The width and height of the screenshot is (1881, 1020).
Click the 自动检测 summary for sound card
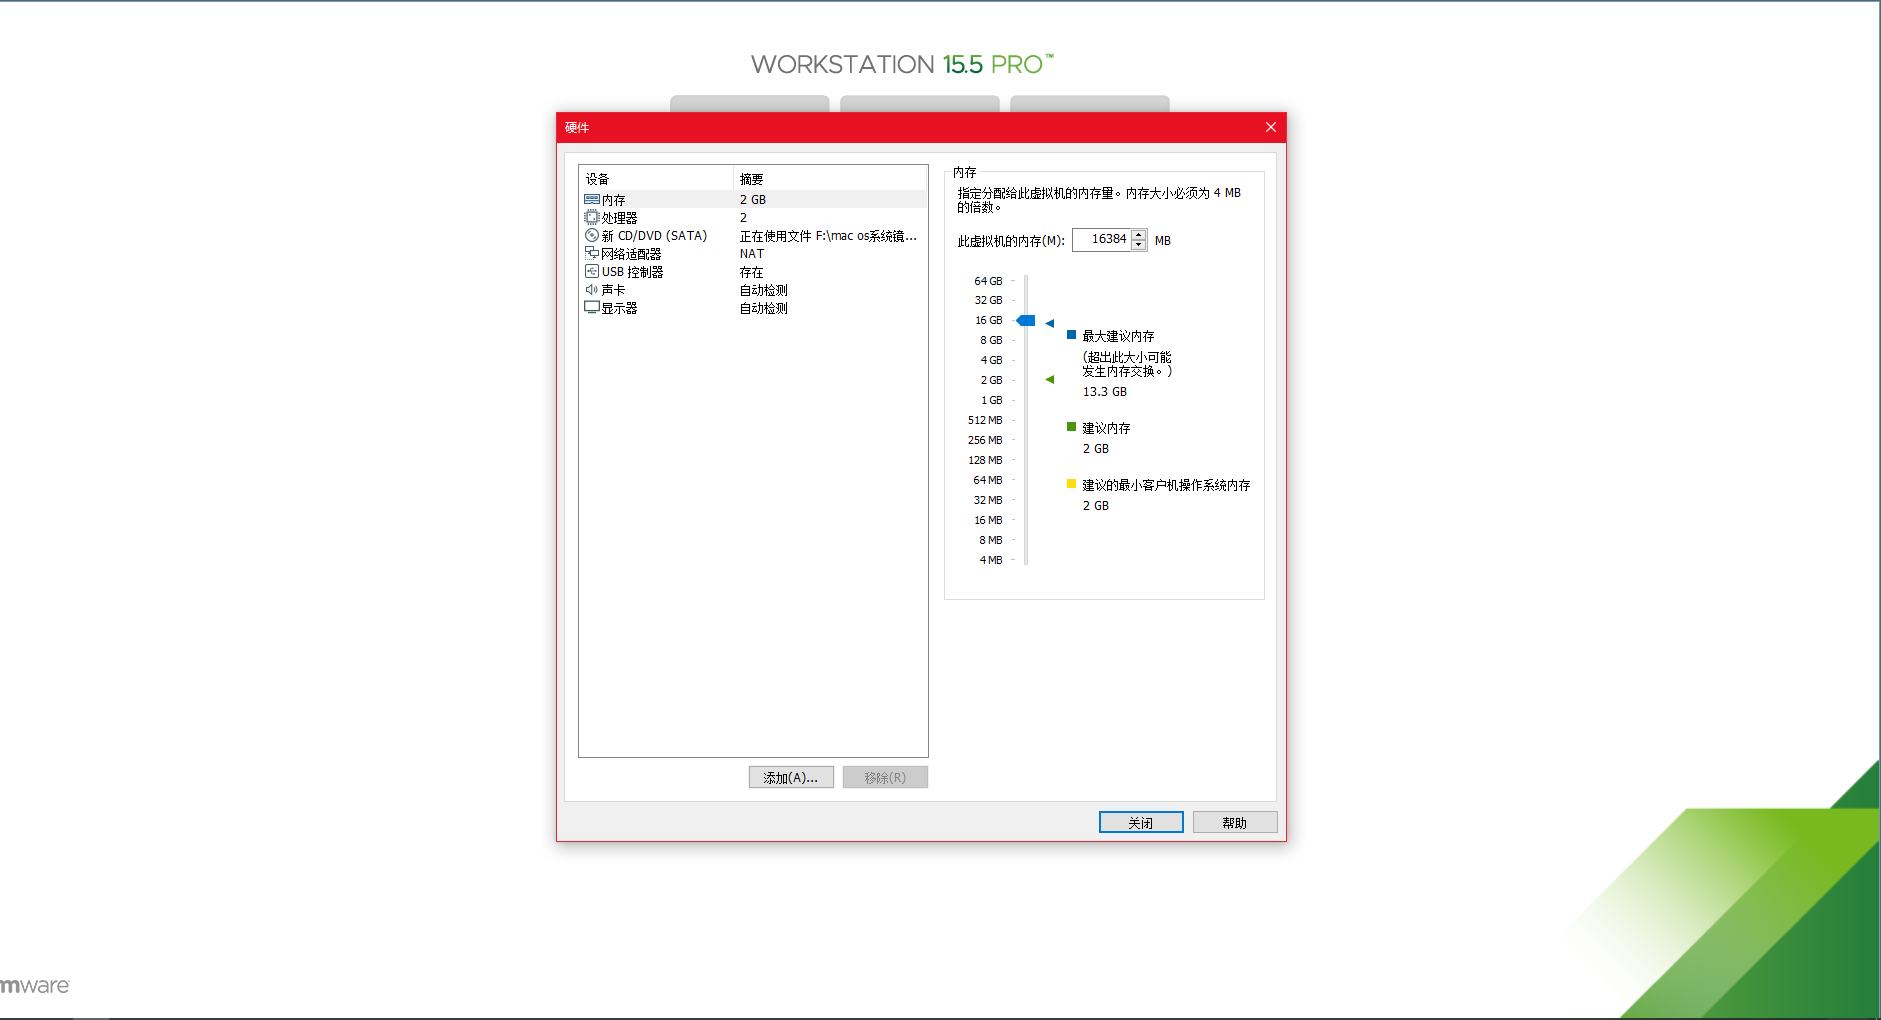pos(763,290)
